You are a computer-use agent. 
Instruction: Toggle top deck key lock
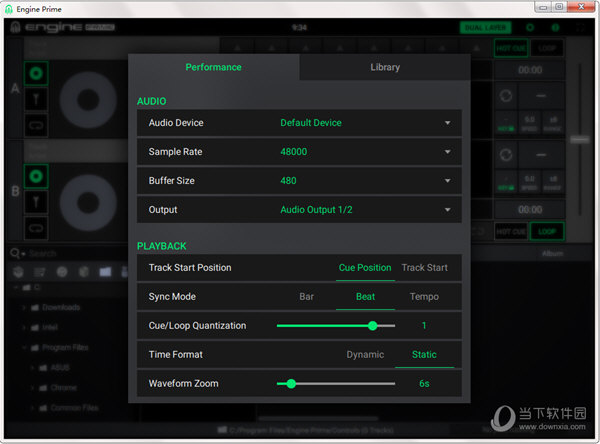[506, 123]
